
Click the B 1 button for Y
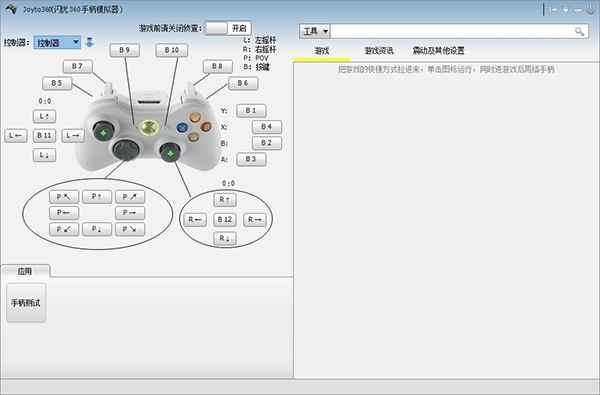pos(251,111)
